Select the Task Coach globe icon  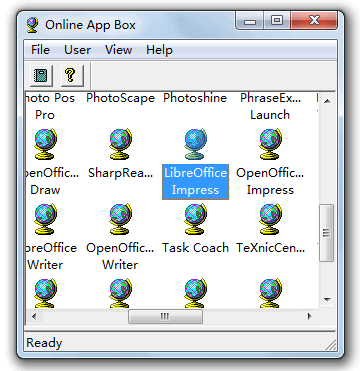click(x=195, y=219)
